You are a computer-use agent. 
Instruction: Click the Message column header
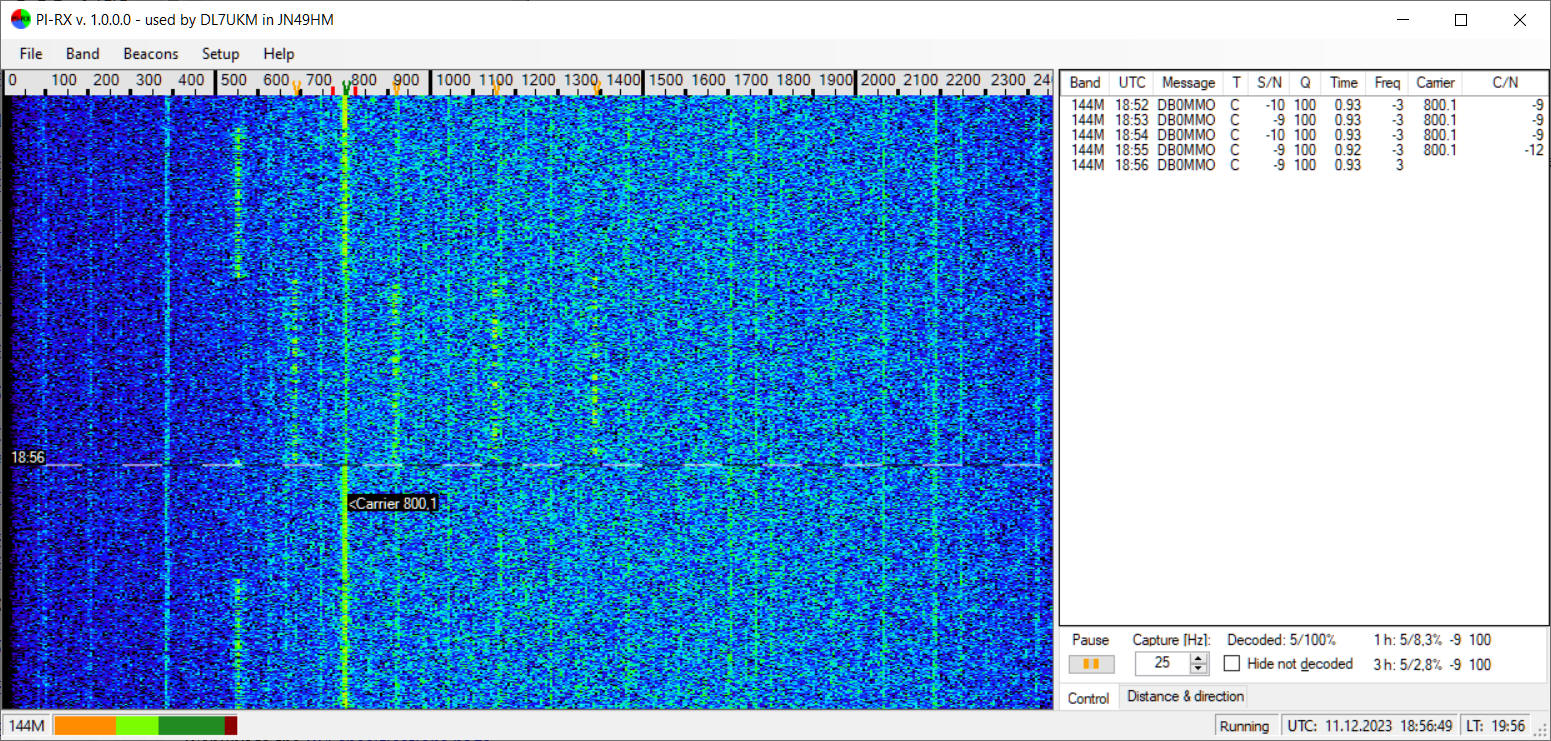[1188, 83]
